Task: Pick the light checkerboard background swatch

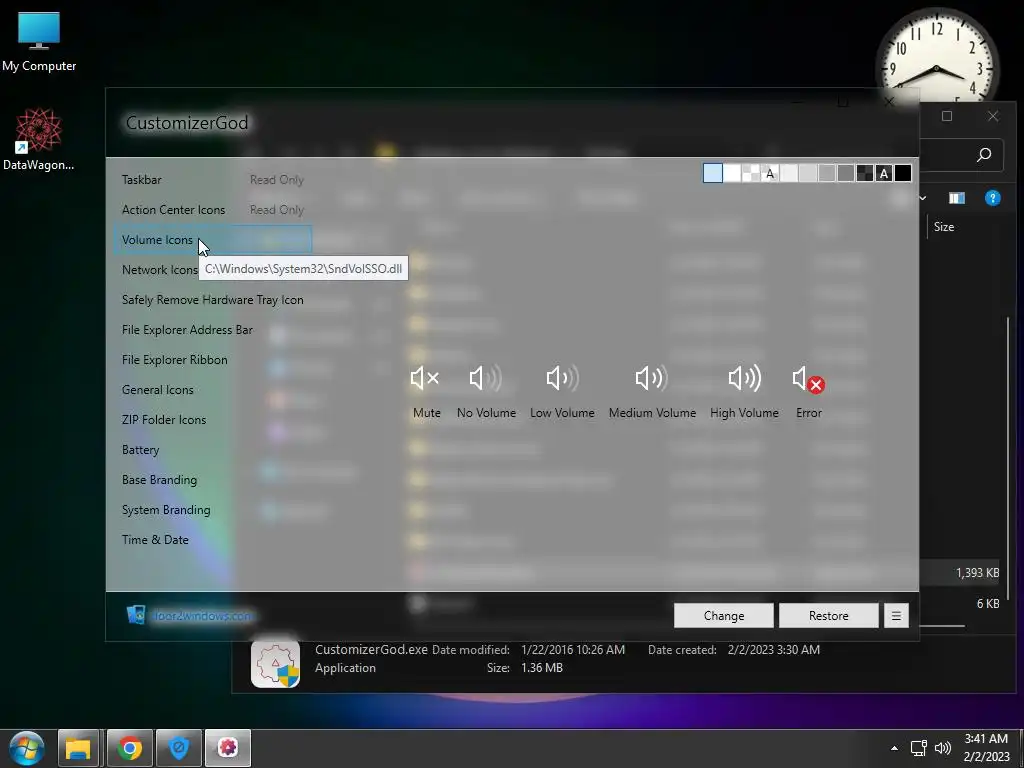Action: 751,173
